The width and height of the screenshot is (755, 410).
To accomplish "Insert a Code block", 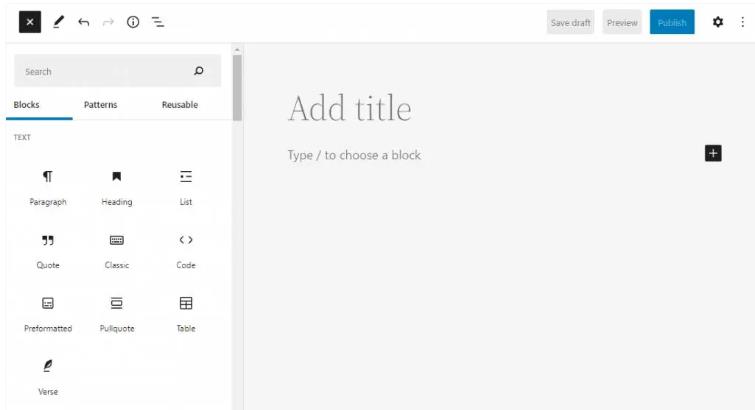I will 186,249.
